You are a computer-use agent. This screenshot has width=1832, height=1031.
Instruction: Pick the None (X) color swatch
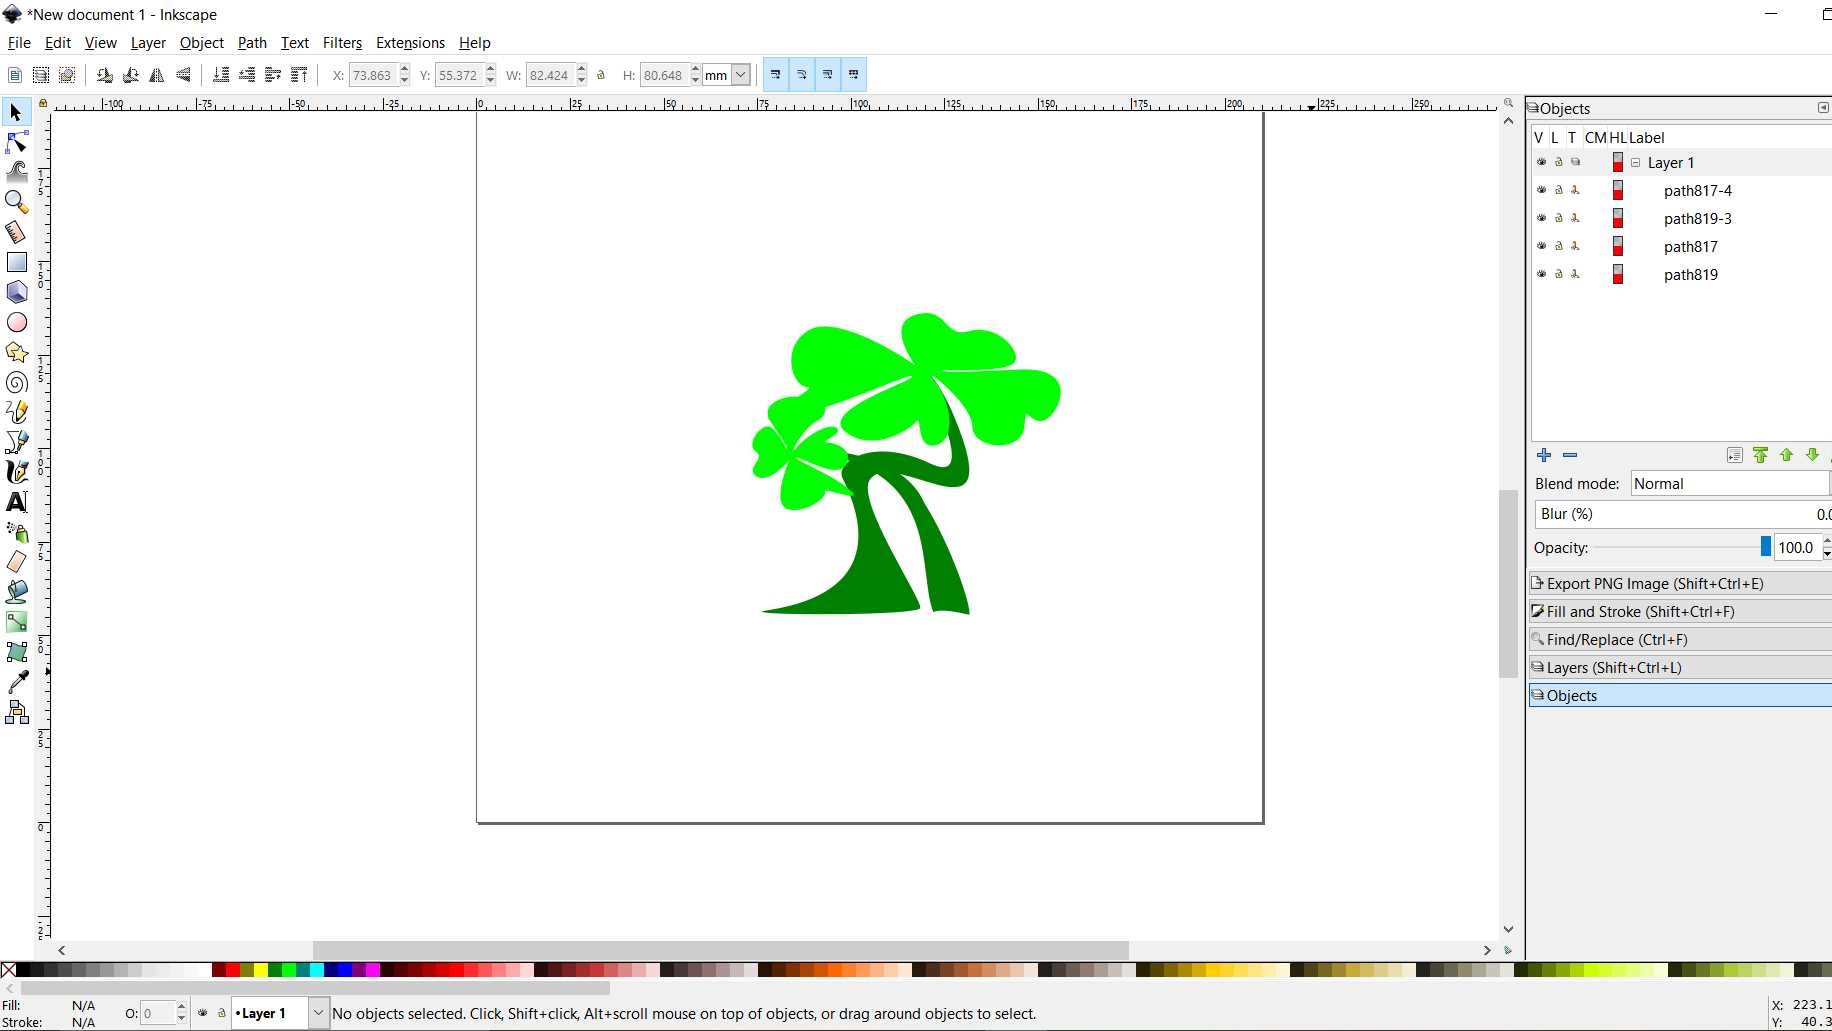(x=8, y=970)
